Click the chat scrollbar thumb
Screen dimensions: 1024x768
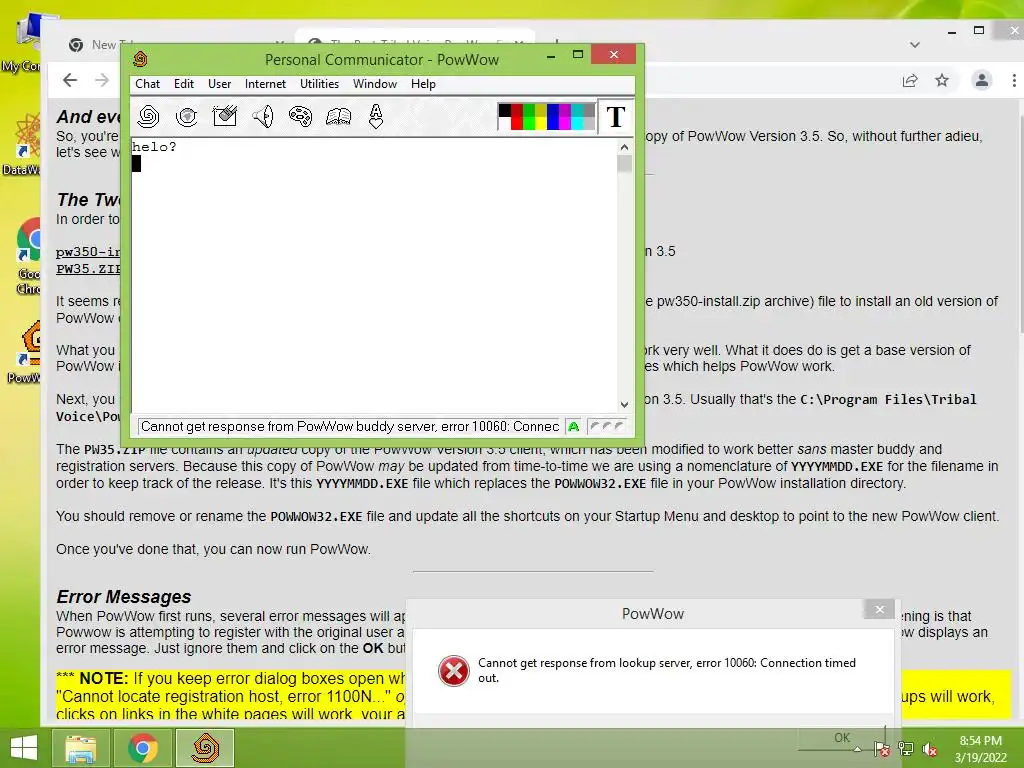click(x=624, y=163)
